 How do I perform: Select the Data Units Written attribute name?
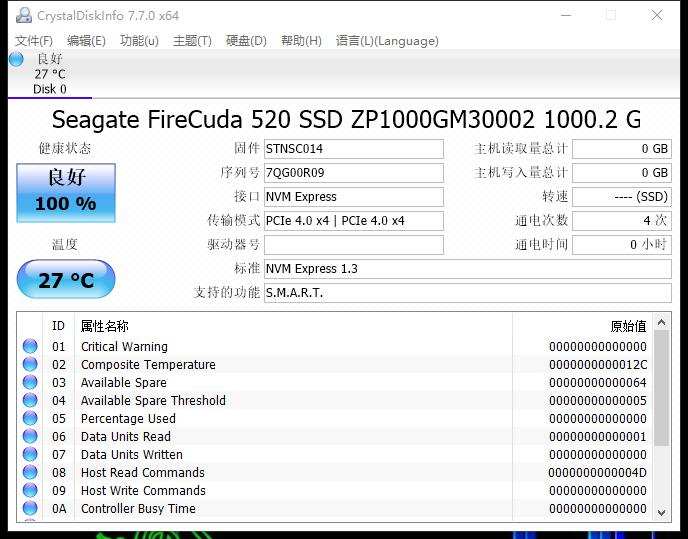[x=132, y=455]
